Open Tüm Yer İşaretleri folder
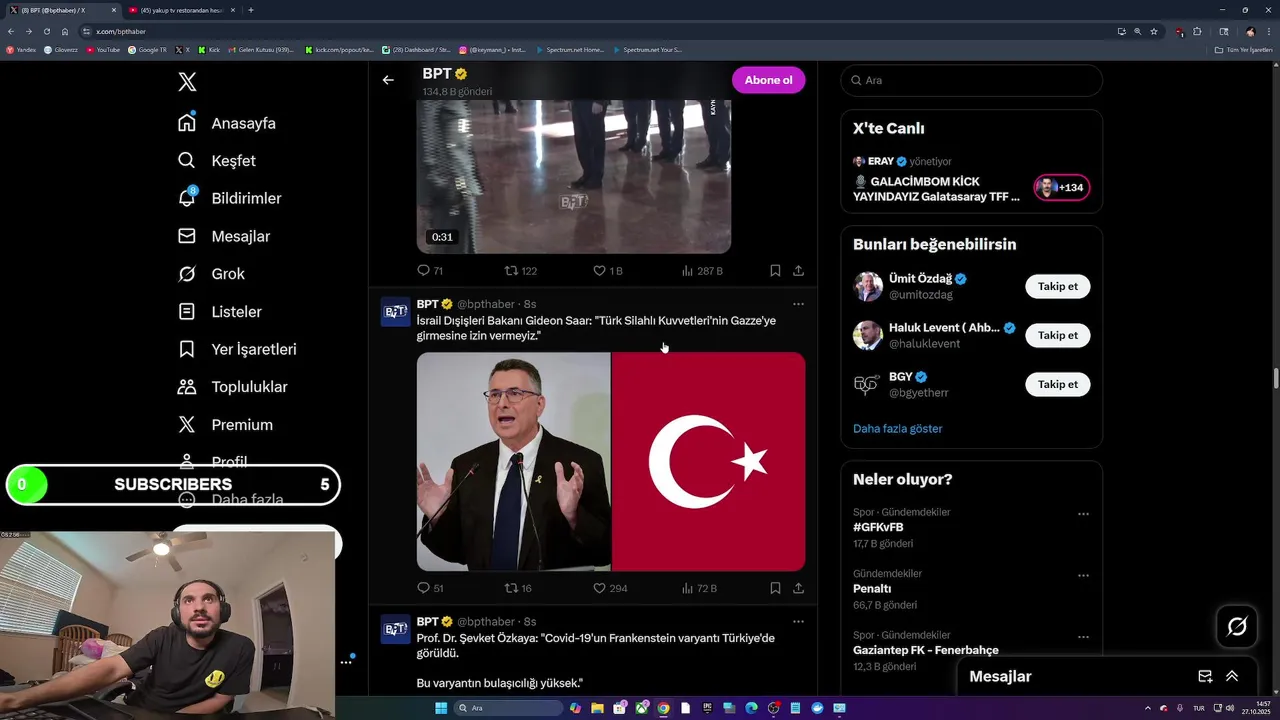This screenshot has width=1280, height=720. coord(1243,49)
